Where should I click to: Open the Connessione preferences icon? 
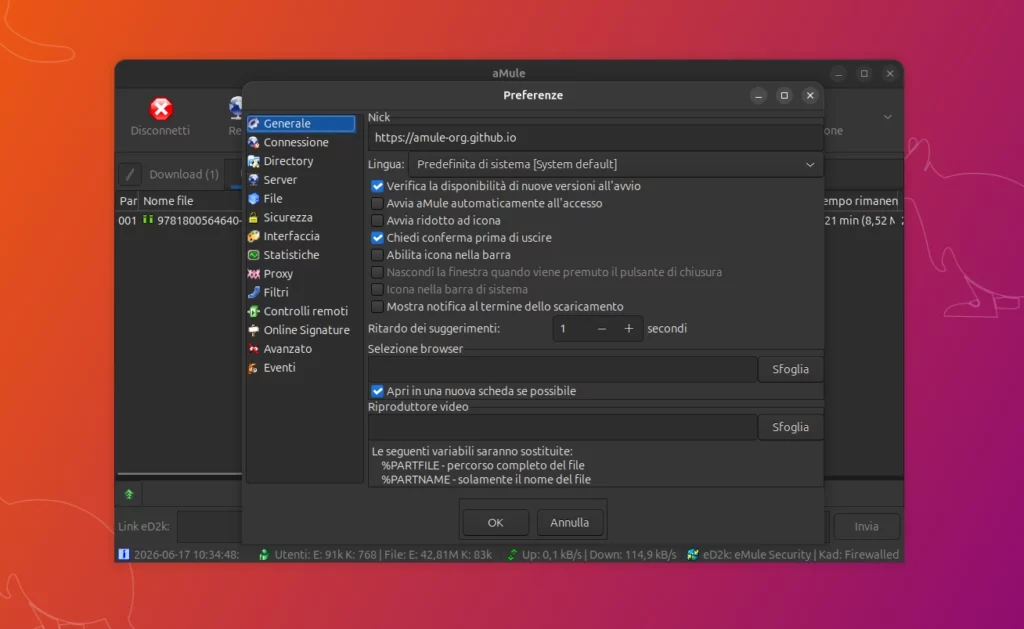click(x=253, y=142)
